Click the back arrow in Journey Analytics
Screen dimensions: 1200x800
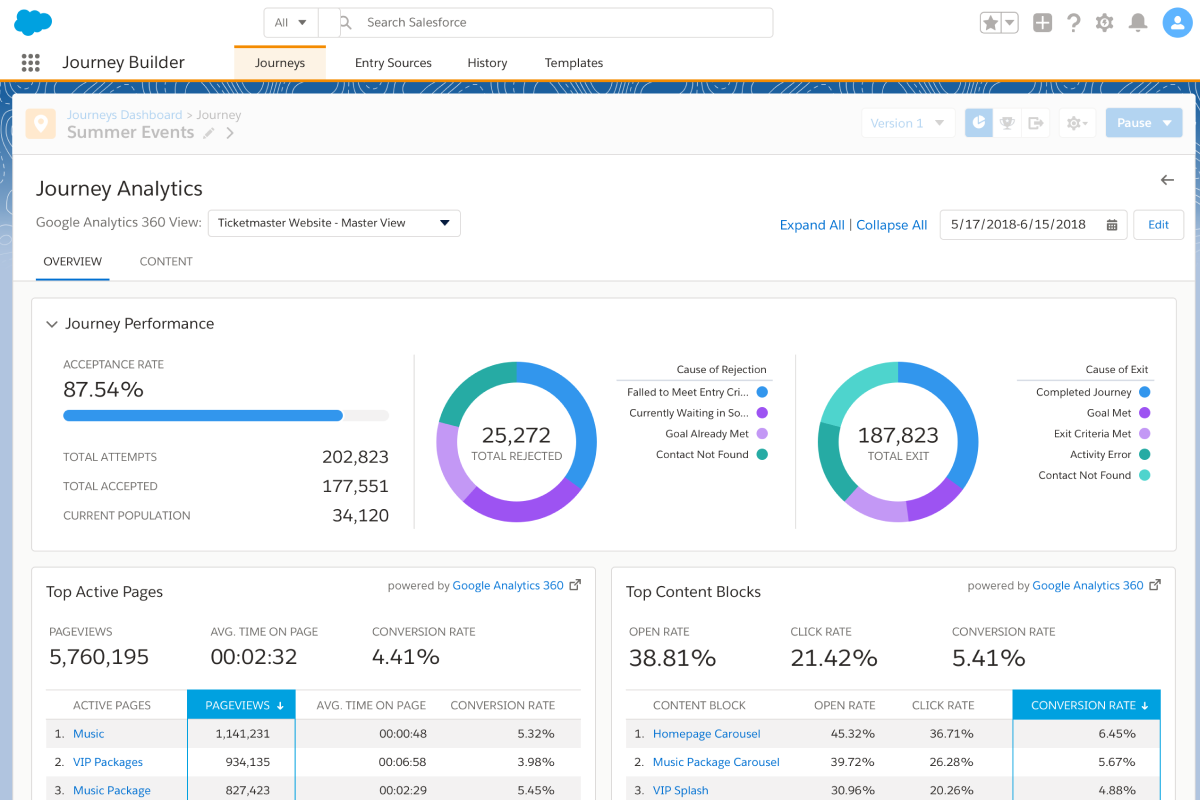[x=1167, y=180]
